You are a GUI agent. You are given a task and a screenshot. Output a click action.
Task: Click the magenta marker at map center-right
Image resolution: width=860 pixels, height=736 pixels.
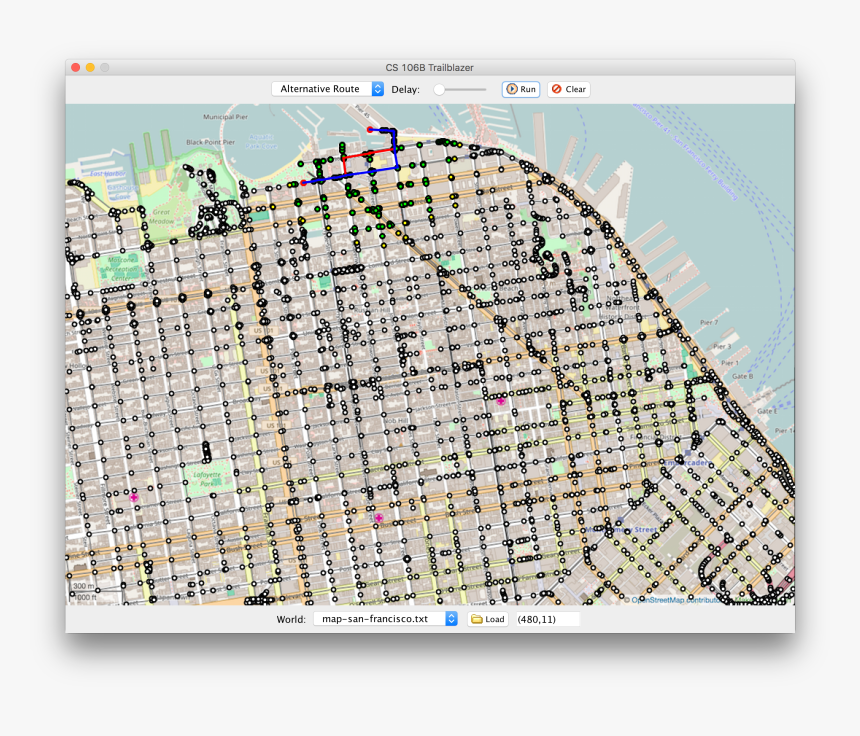(x=501, y=402)
